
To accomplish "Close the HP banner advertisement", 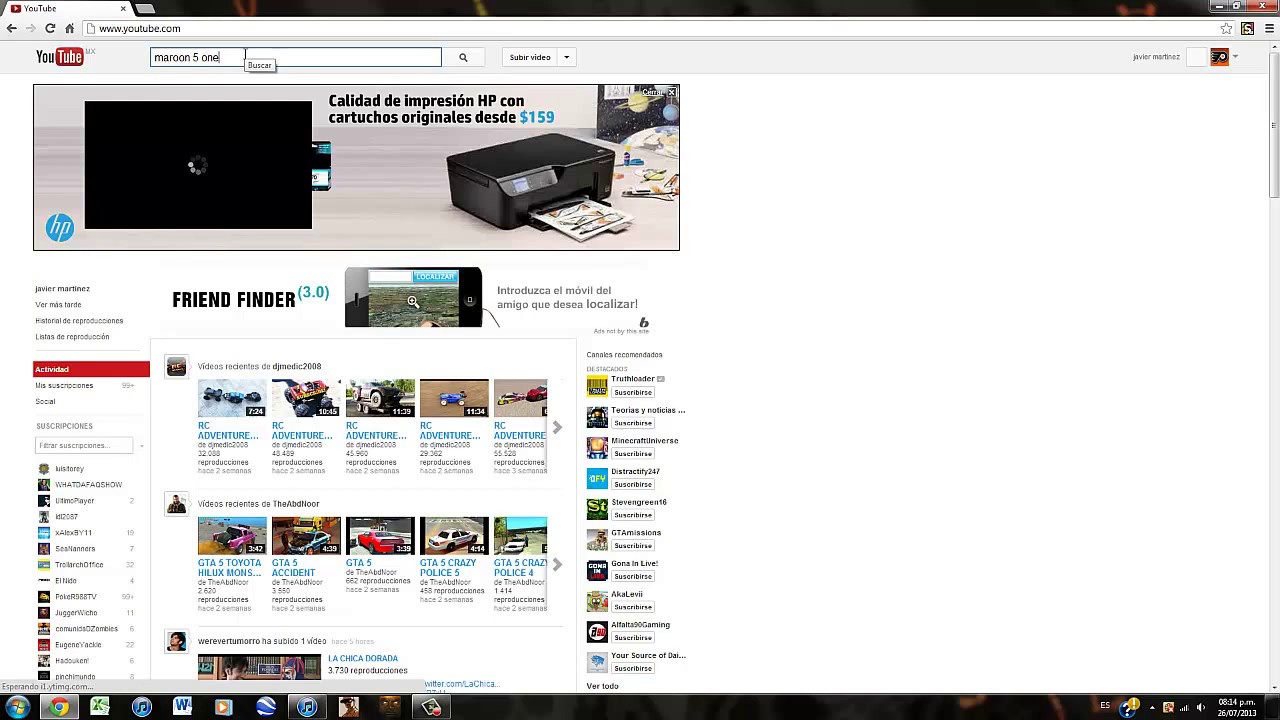I will (672, 92).
